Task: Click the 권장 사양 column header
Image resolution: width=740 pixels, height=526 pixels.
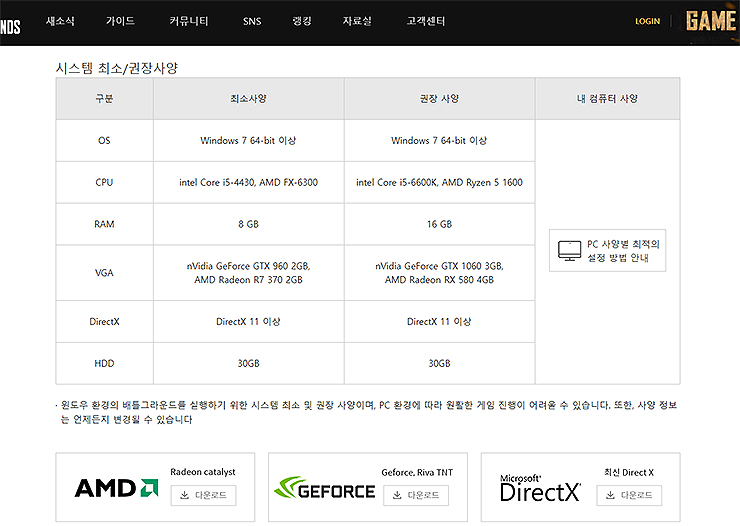Action: click(439, 99)
